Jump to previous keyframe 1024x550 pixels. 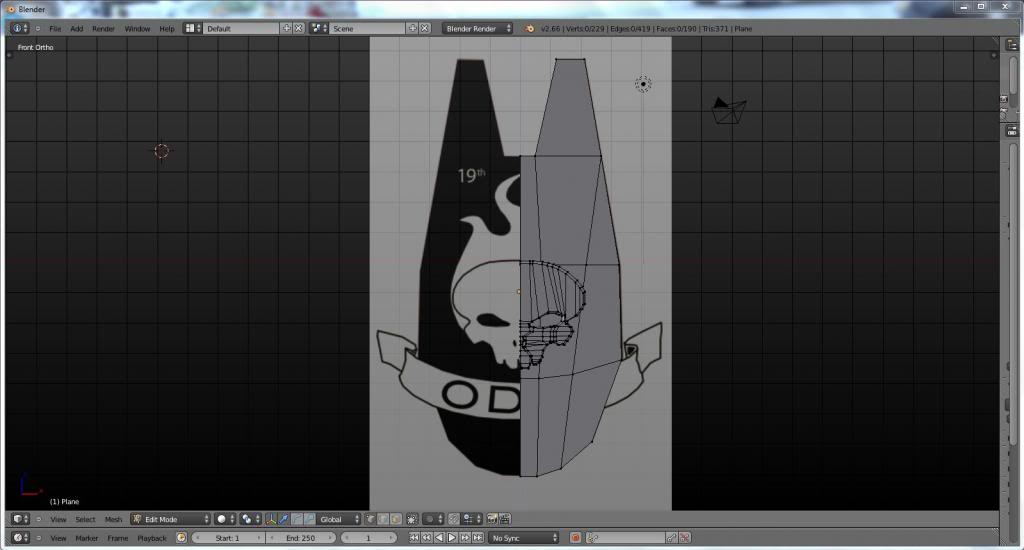[426, 538]
